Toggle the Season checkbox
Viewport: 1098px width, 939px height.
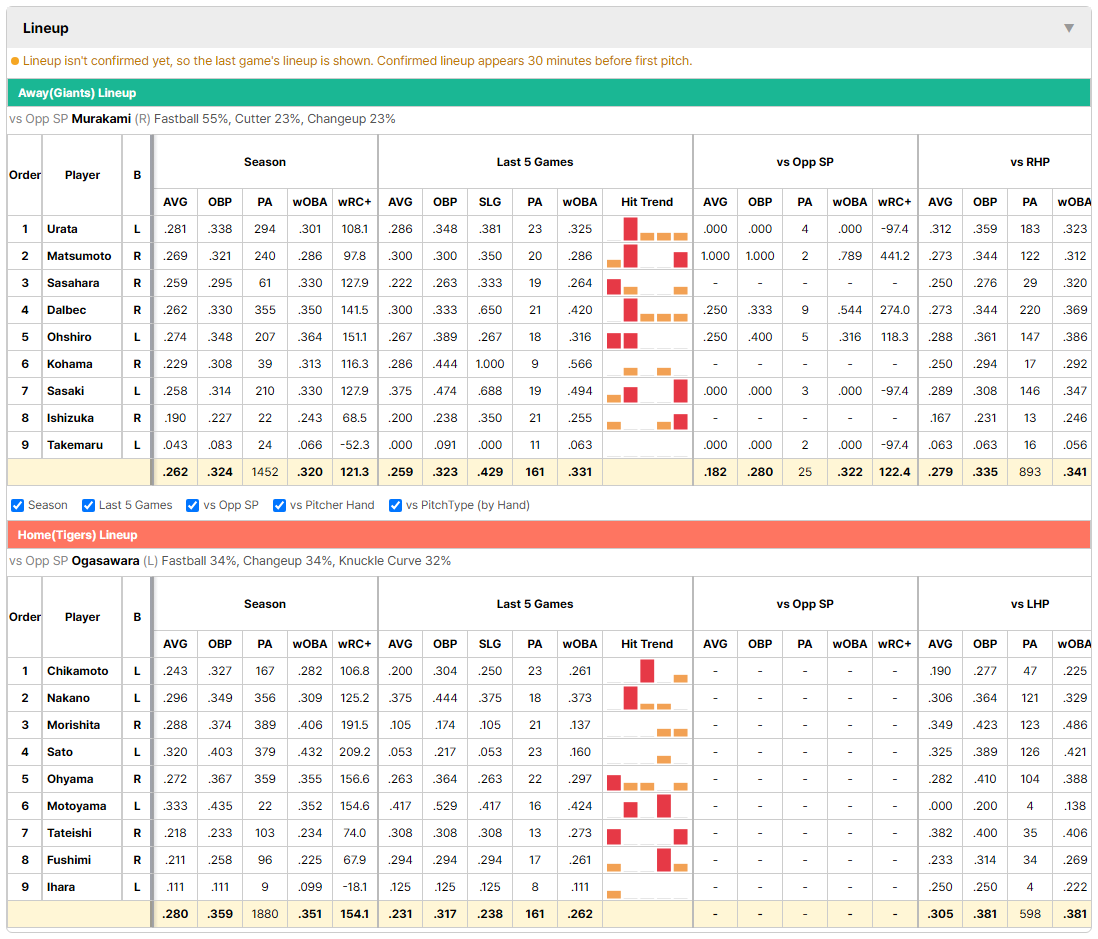point(18,506)
